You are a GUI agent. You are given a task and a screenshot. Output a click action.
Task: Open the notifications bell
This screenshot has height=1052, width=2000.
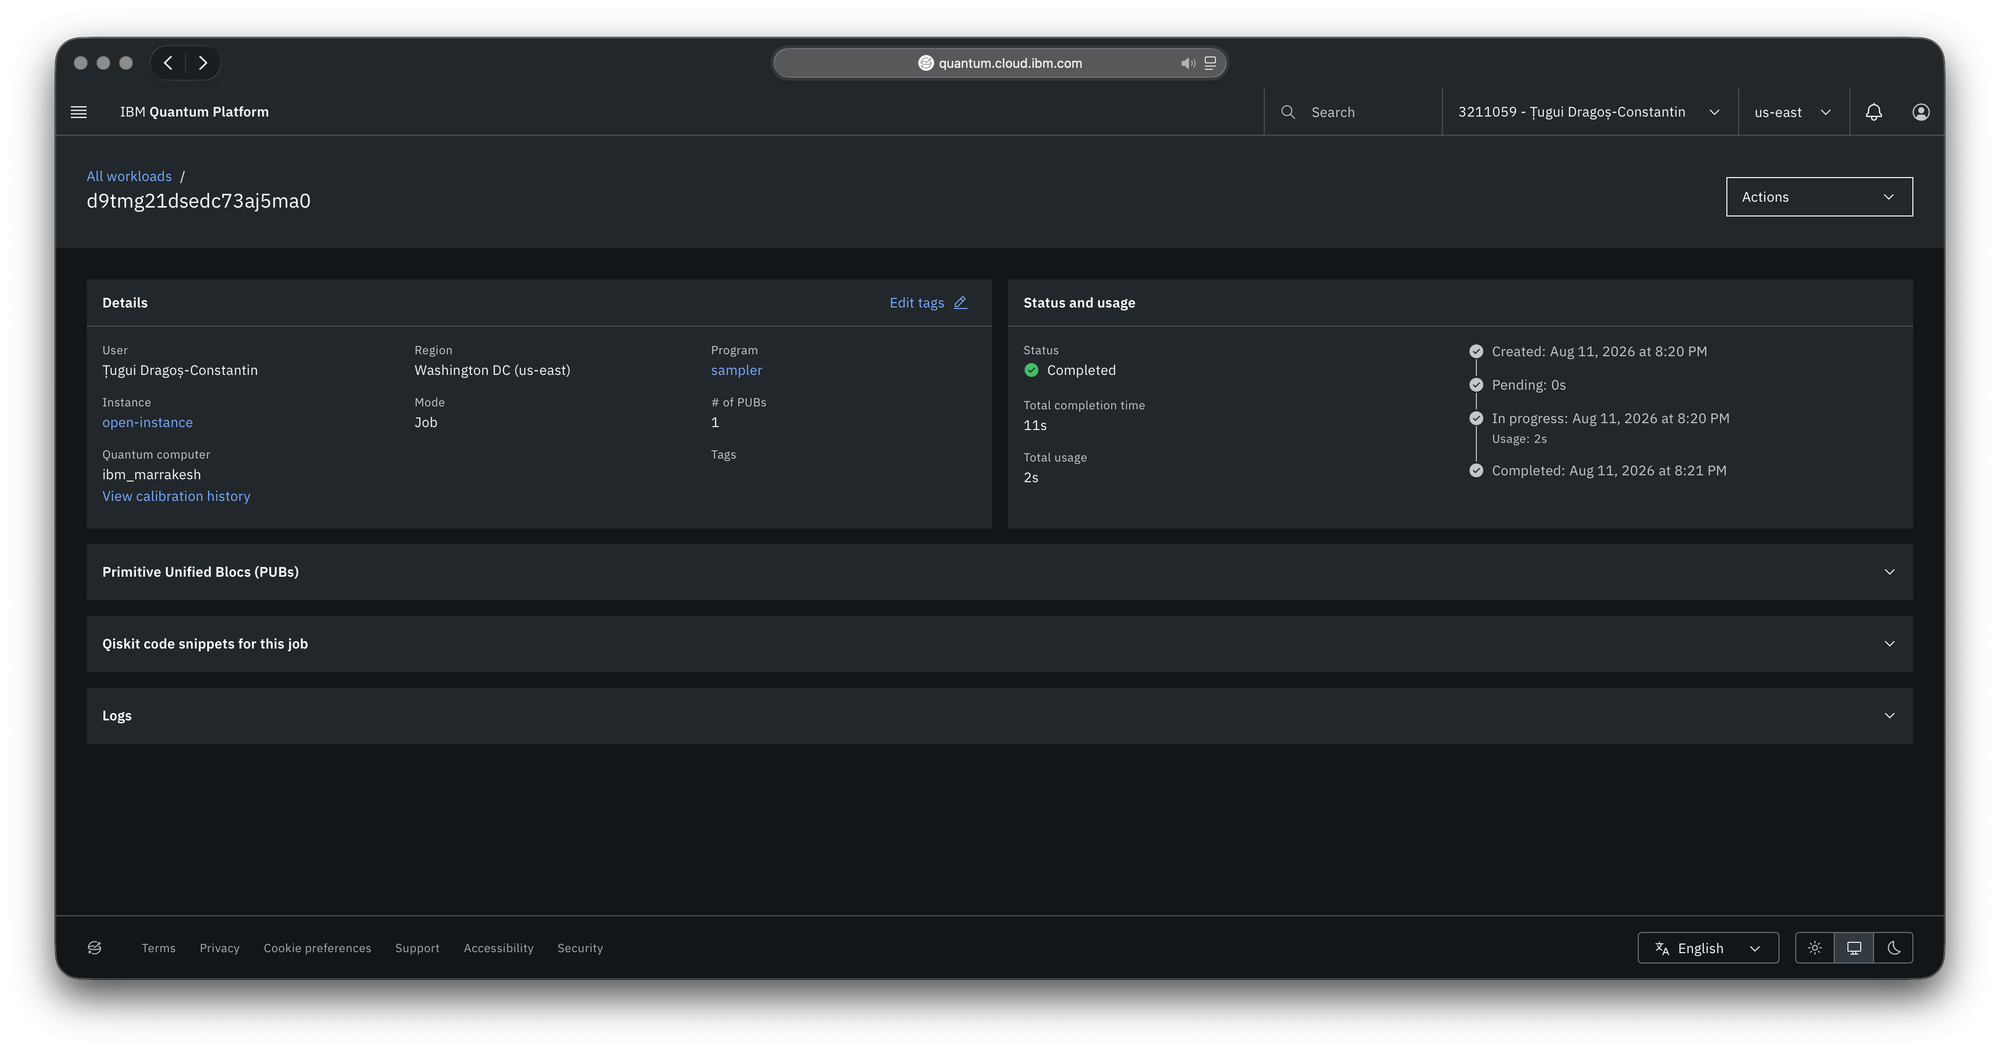1874,112
